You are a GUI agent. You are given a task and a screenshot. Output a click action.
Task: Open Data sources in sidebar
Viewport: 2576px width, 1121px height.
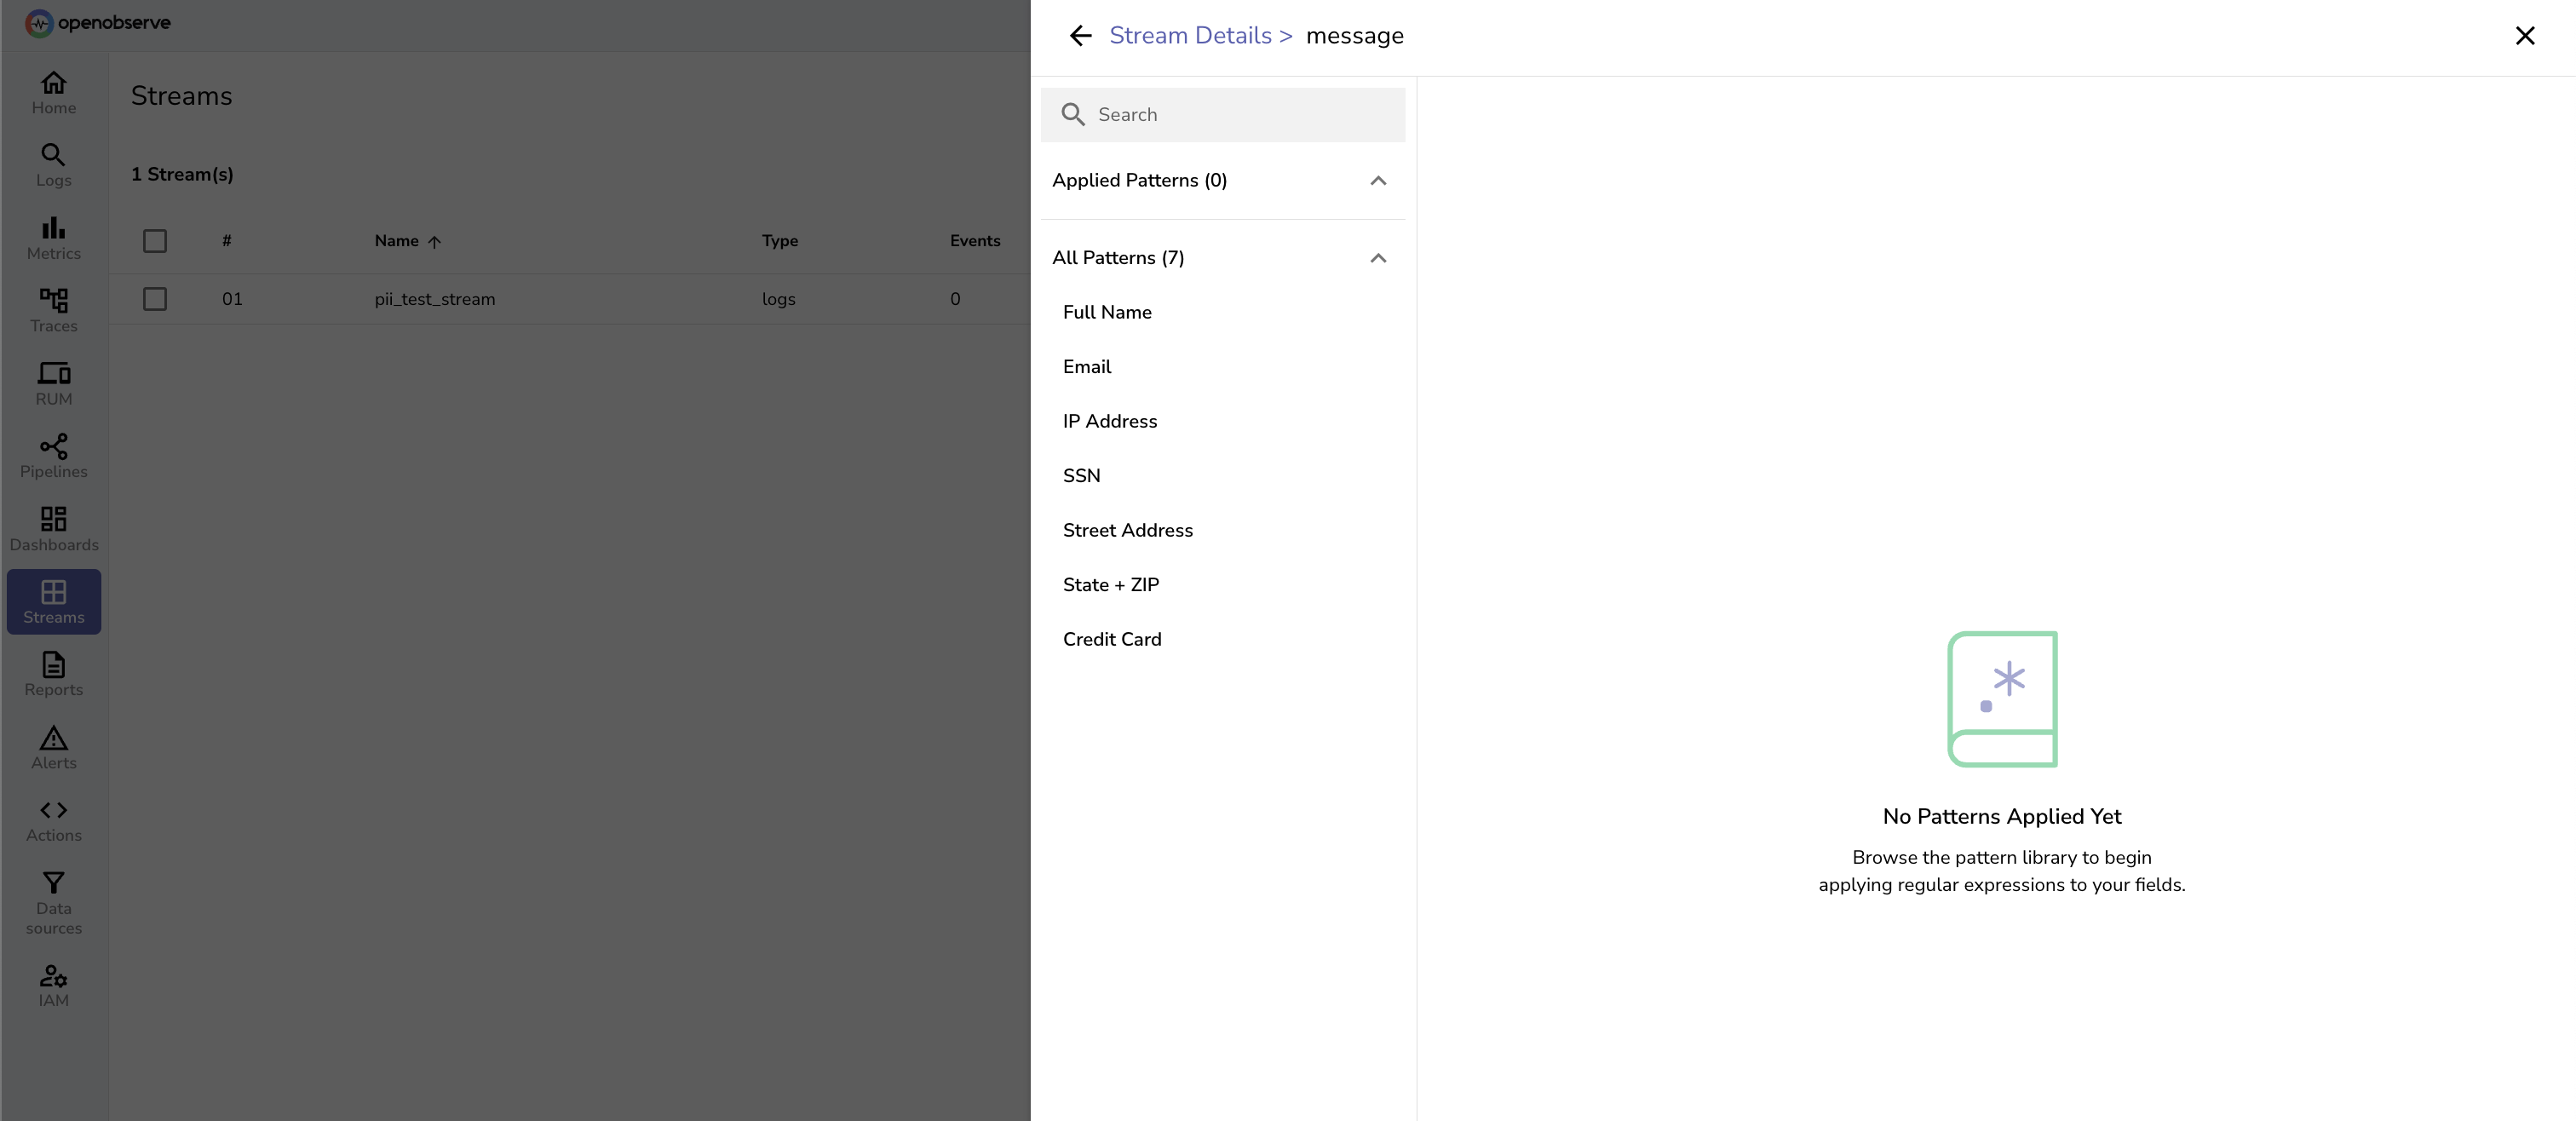pos(54,902)
